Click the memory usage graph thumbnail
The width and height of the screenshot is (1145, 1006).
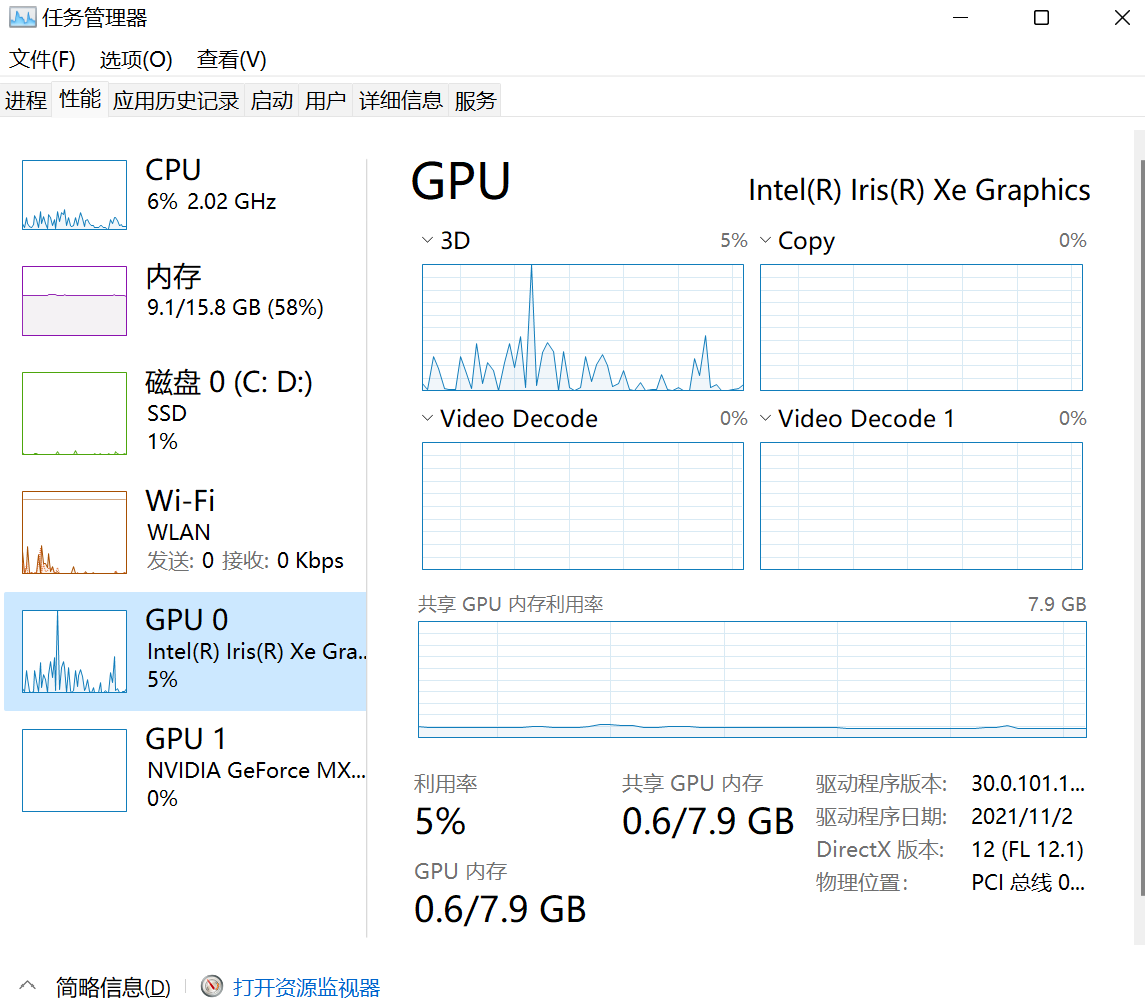pos(74,301)
